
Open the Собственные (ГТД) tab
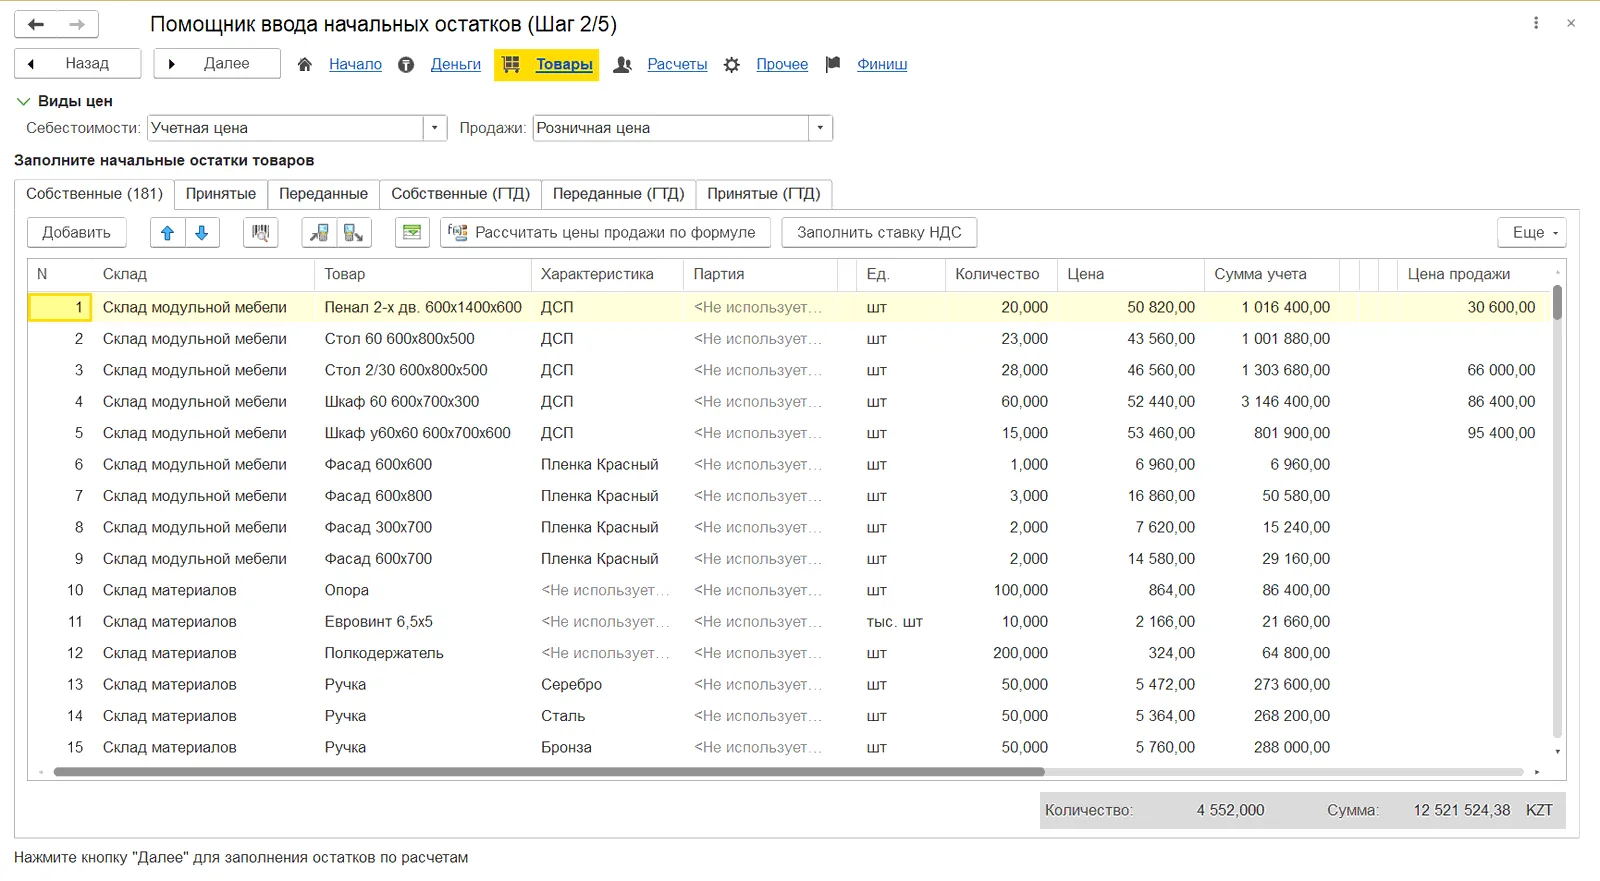click(x=460, y=194)
